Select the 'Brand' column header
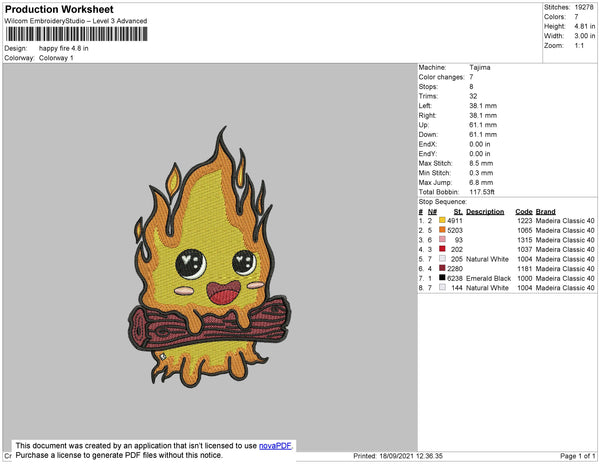This screenshot has height=464, width=600. pos(545,212)
